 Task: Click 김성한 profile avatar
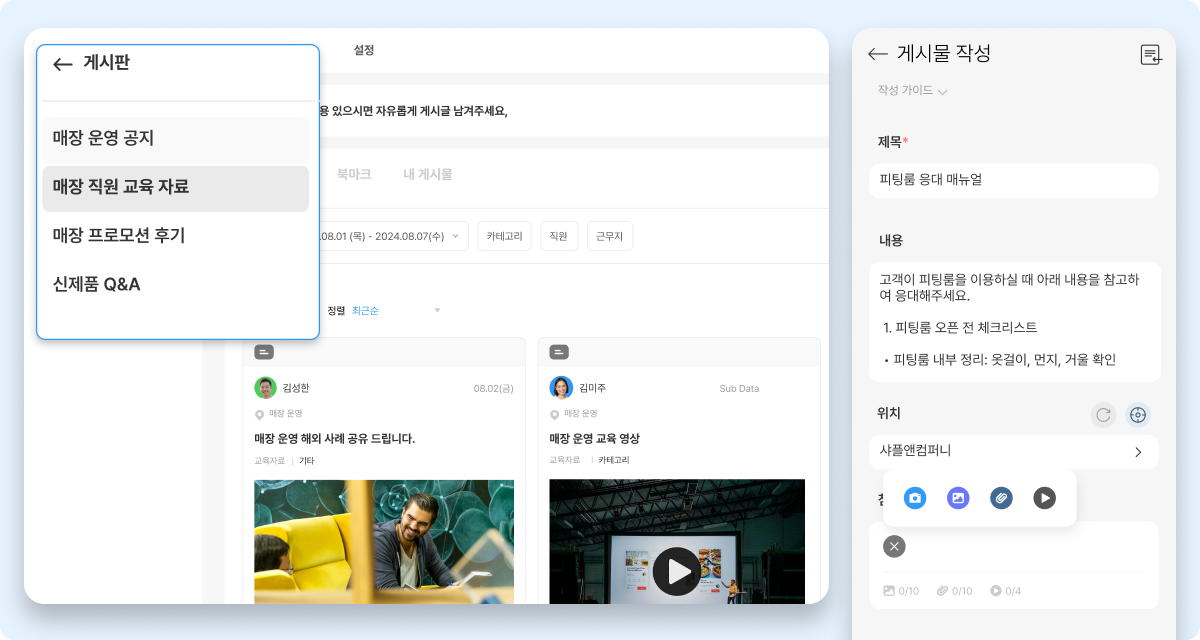[265, 388]
